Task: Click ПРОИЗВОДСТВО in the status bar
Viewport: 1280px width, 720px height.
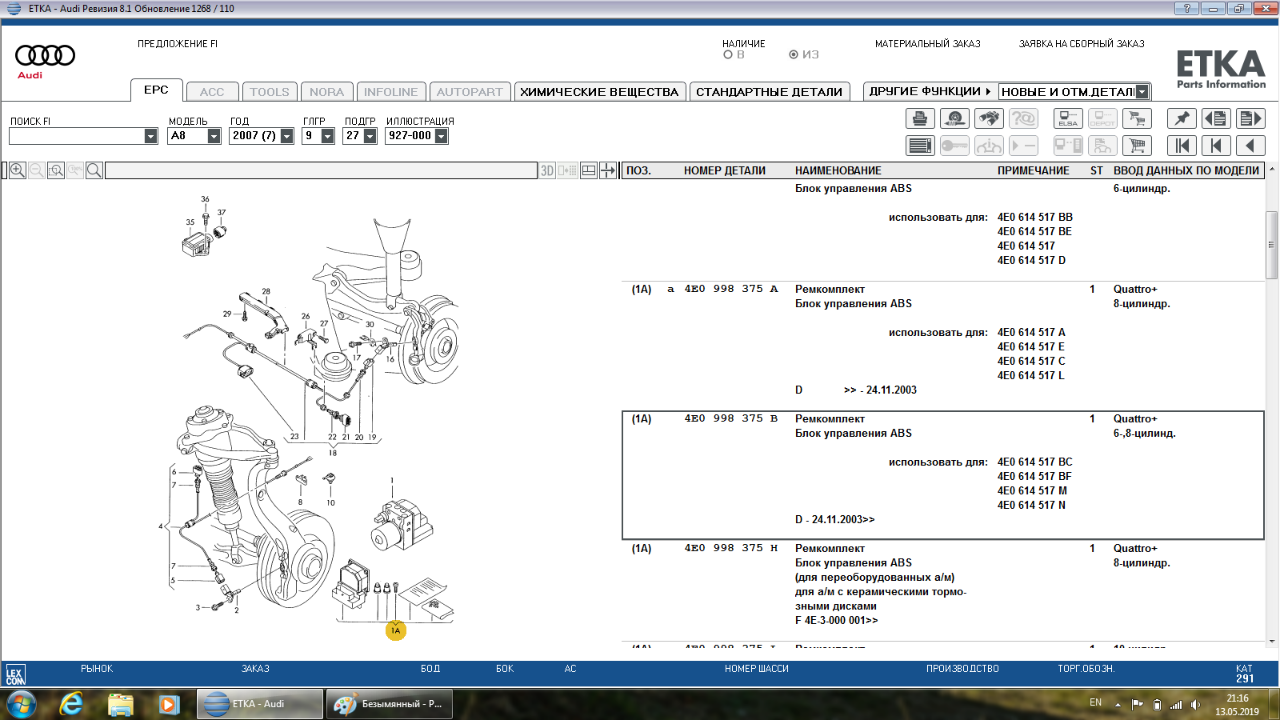Action: (x=962, y=668)
